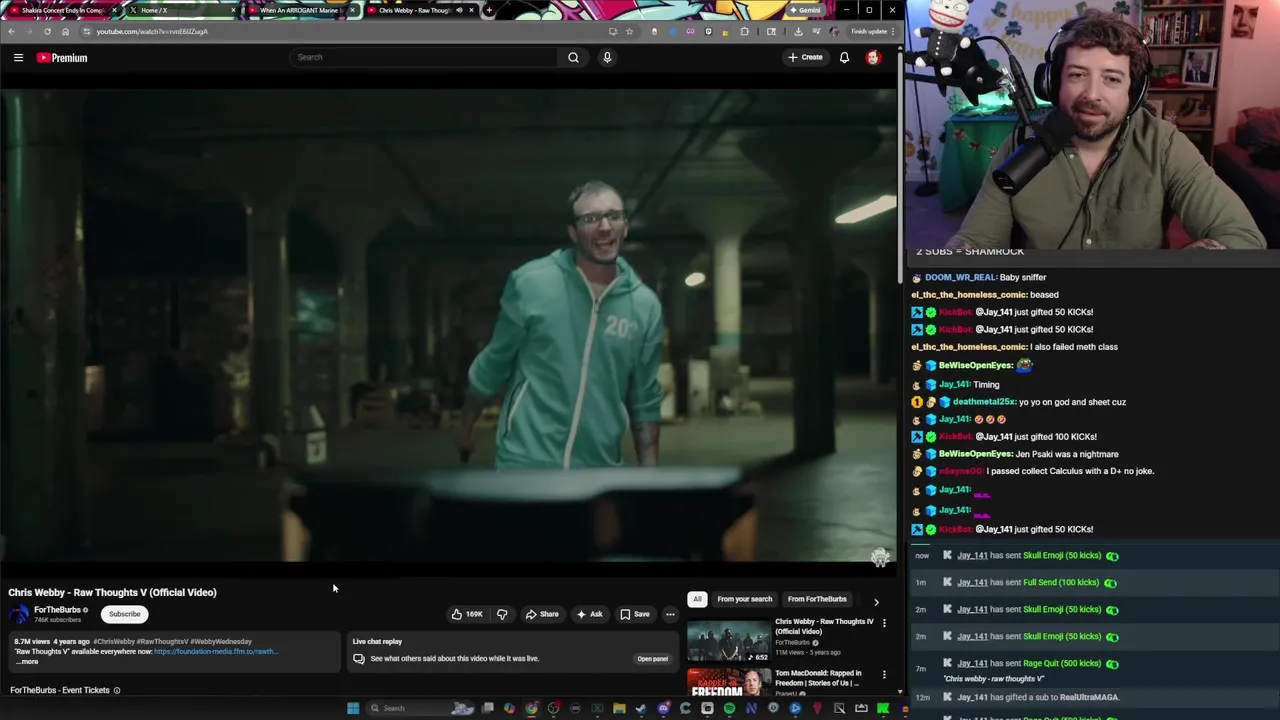The height and width of the screenshot is (720, 1280).
Task: Switch to When An ARROGANT Marine tab
Action: [299, 10]
